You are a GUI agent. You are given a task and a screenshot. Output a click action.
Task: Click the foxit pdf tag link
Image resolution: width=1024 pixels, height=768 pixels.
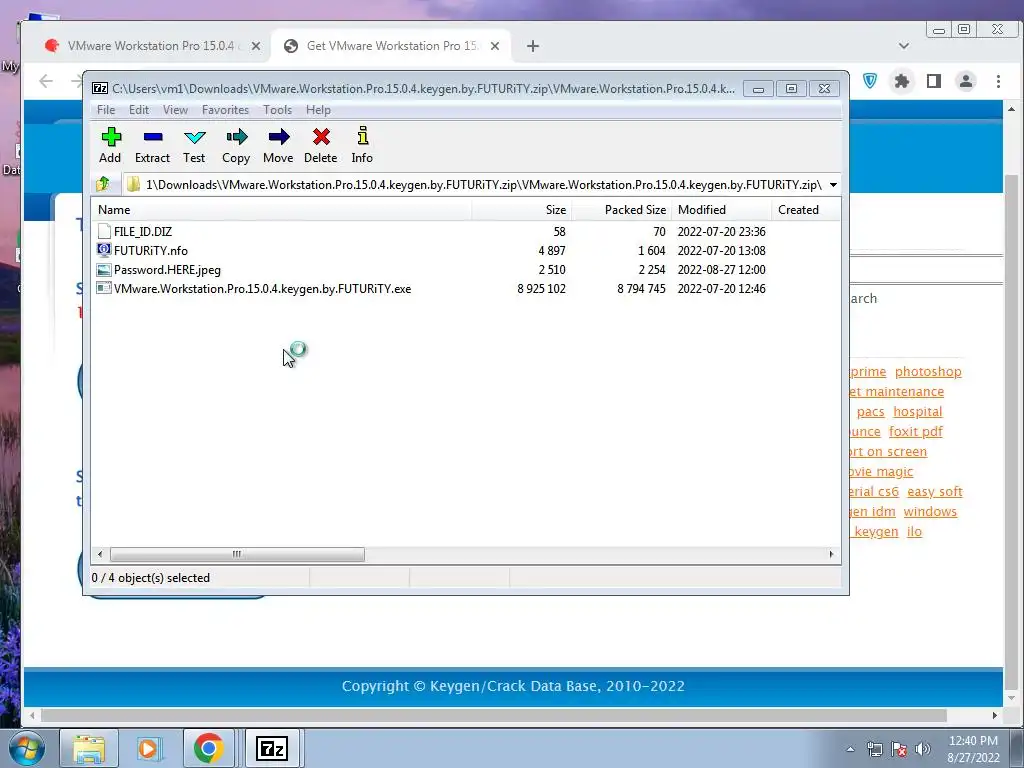pos(916,432)
